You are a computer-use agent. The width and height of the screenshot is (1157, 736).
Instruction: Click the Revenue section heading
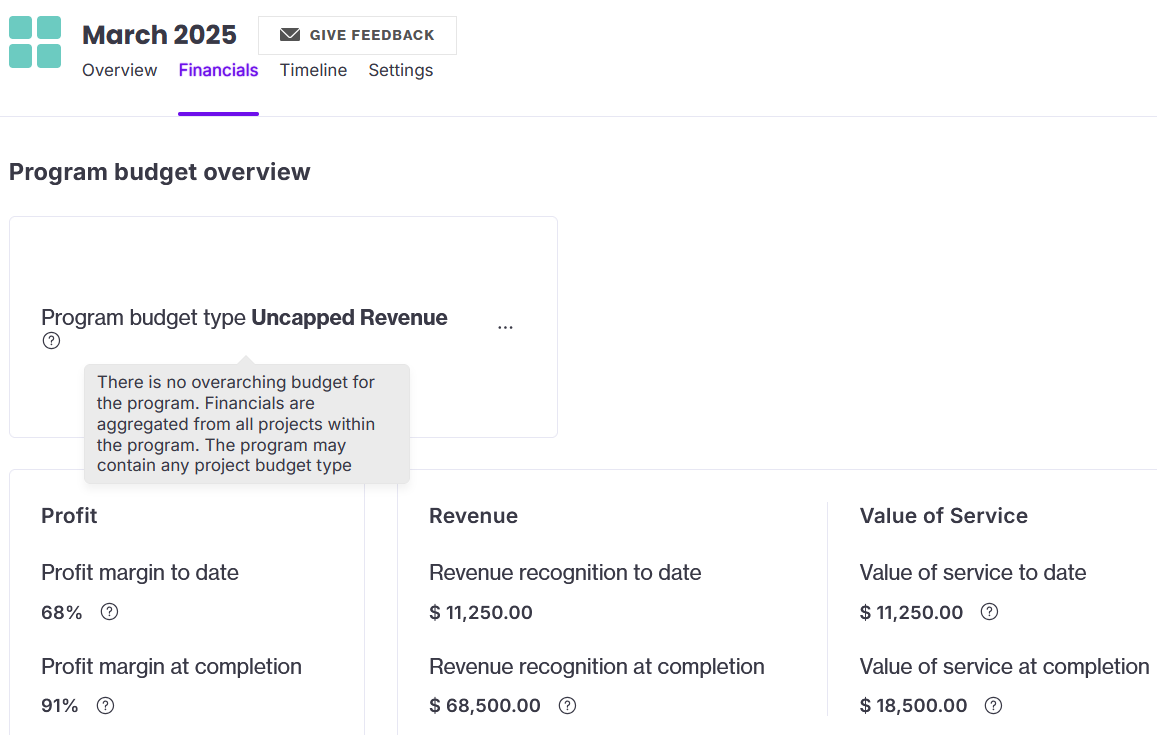(474, 516)
